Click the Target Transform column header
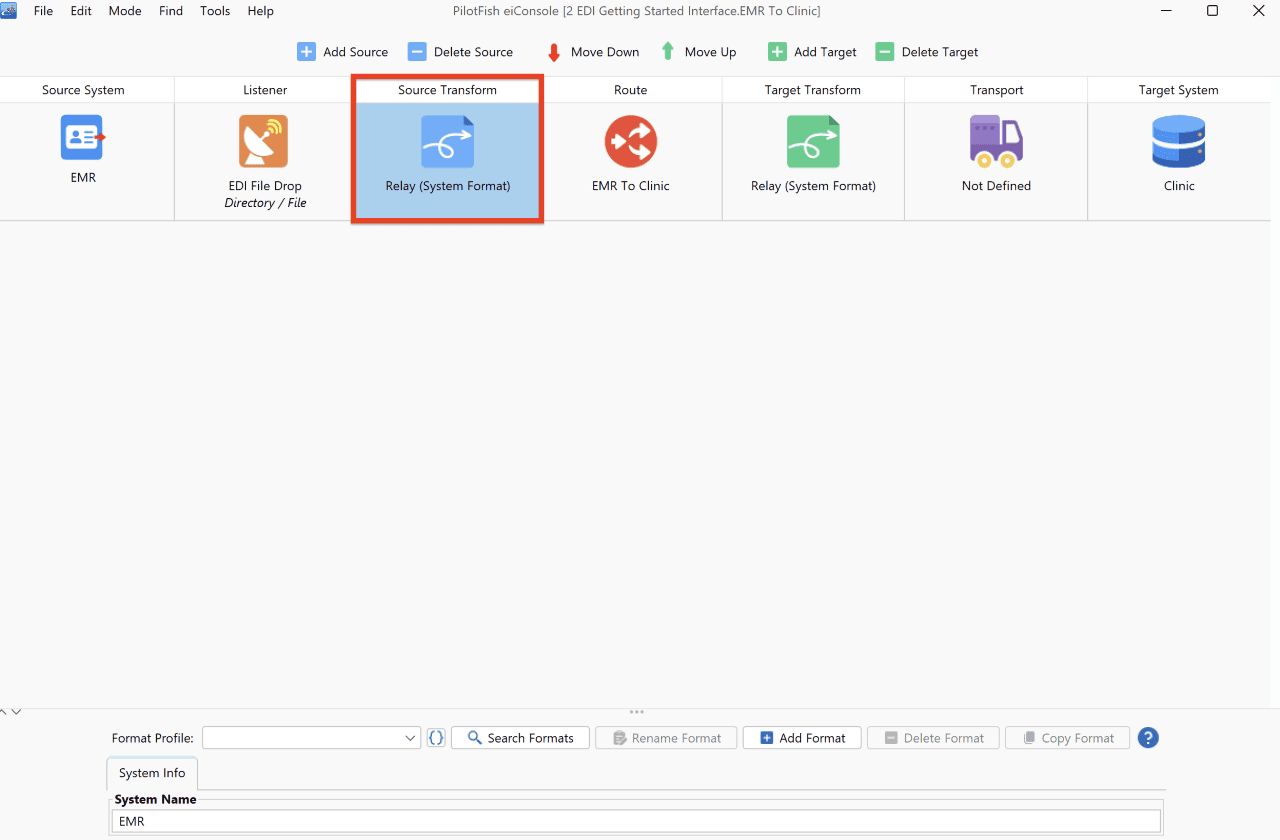The width and height of the screenshot is (1280, 840). pos(813,90)
